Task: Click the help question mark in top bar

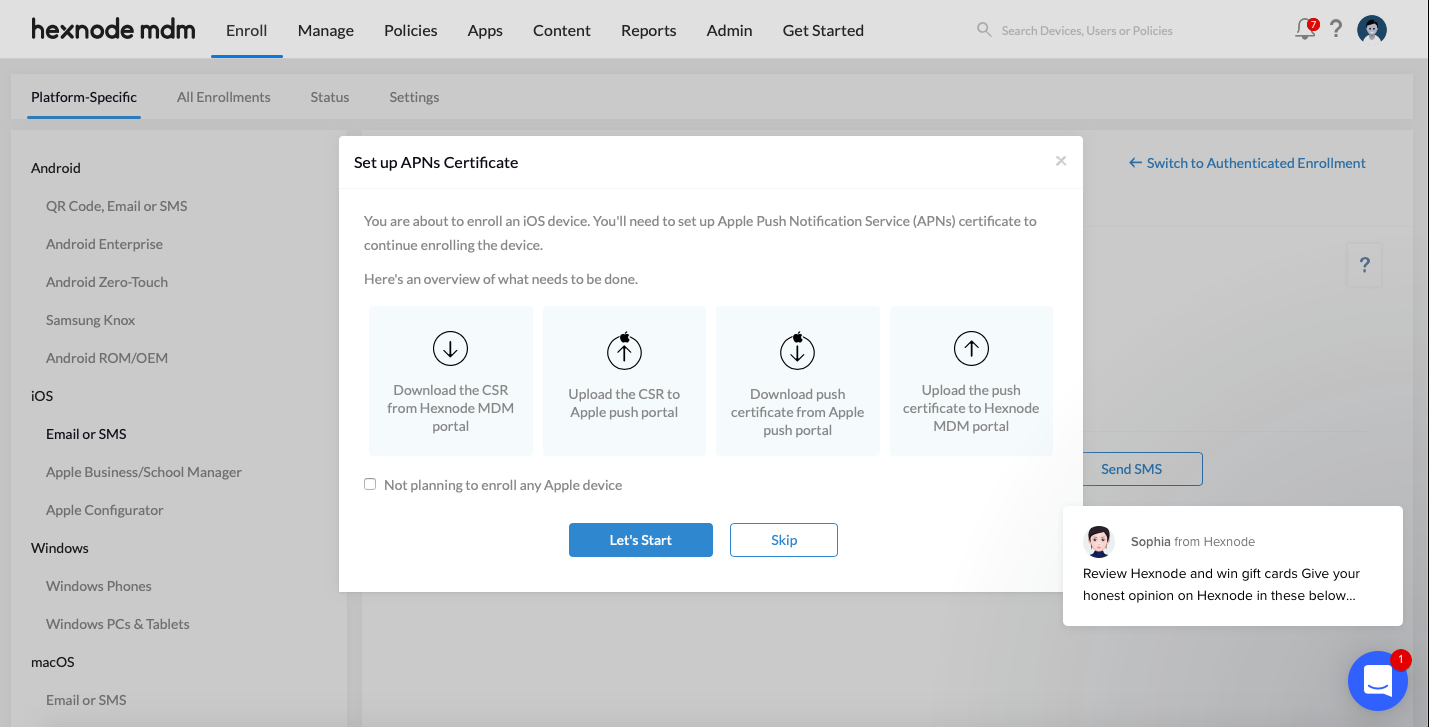Action: [x=1336, y=30]
